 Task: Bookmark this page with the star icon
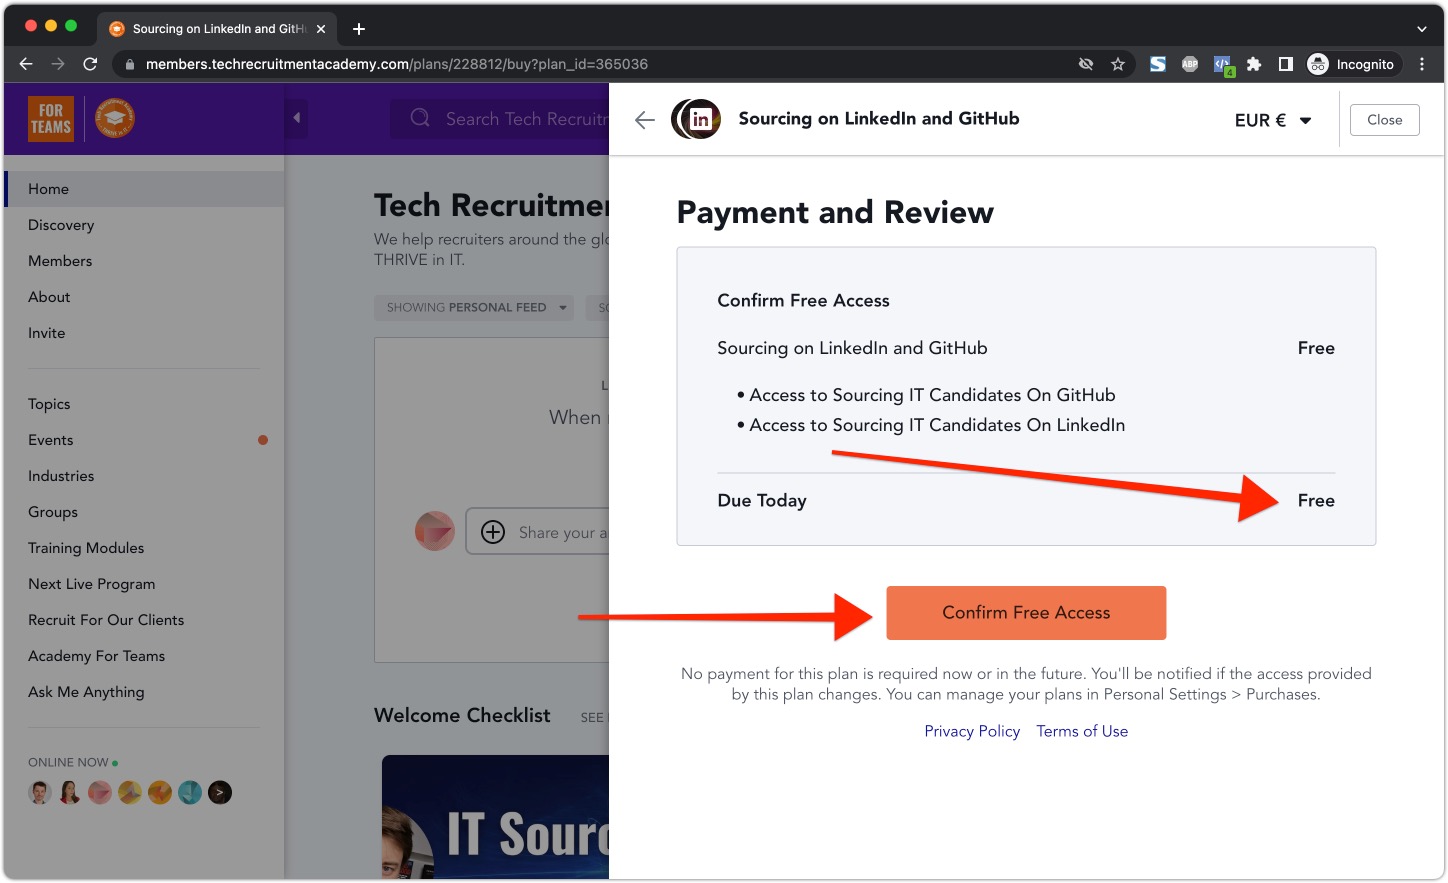1118,64
